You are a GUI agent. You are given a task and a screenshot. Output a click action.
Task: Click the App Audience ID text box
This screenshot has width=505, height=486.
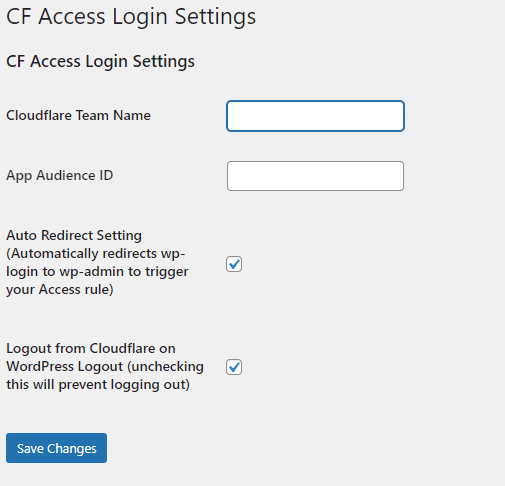pyautogui.click(x=315, y=176)
